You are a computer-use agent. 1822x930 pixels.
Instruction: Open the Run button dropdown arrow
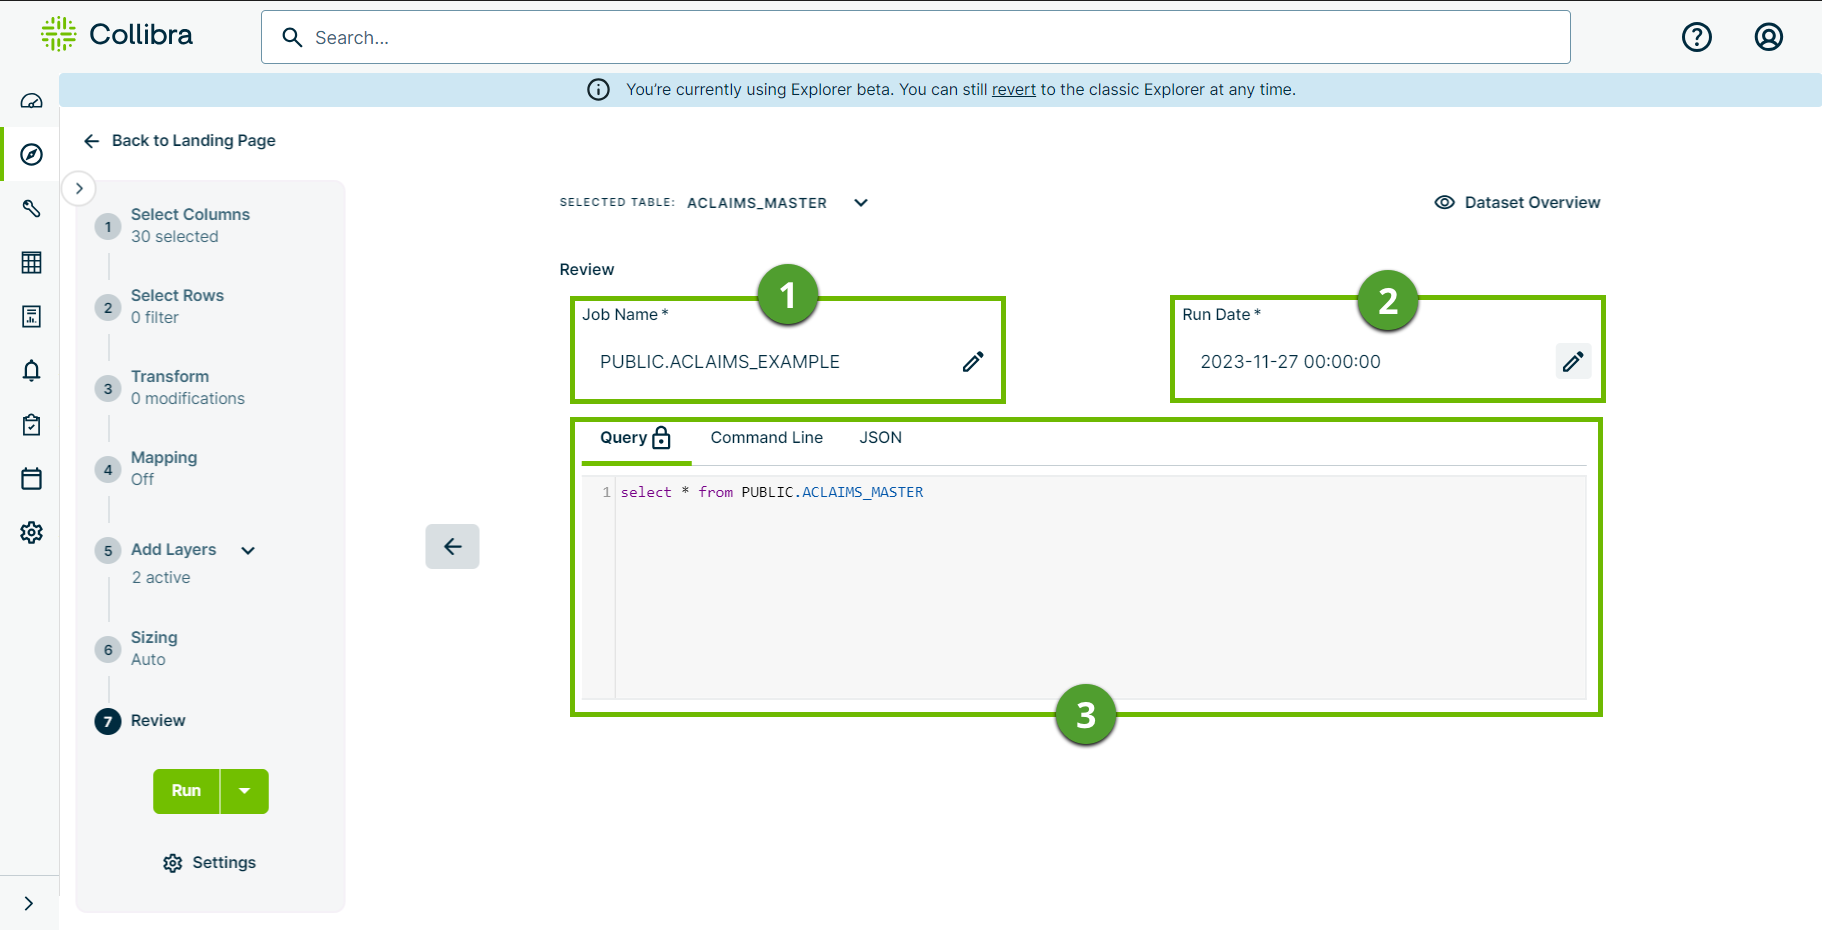pos(245,791)
